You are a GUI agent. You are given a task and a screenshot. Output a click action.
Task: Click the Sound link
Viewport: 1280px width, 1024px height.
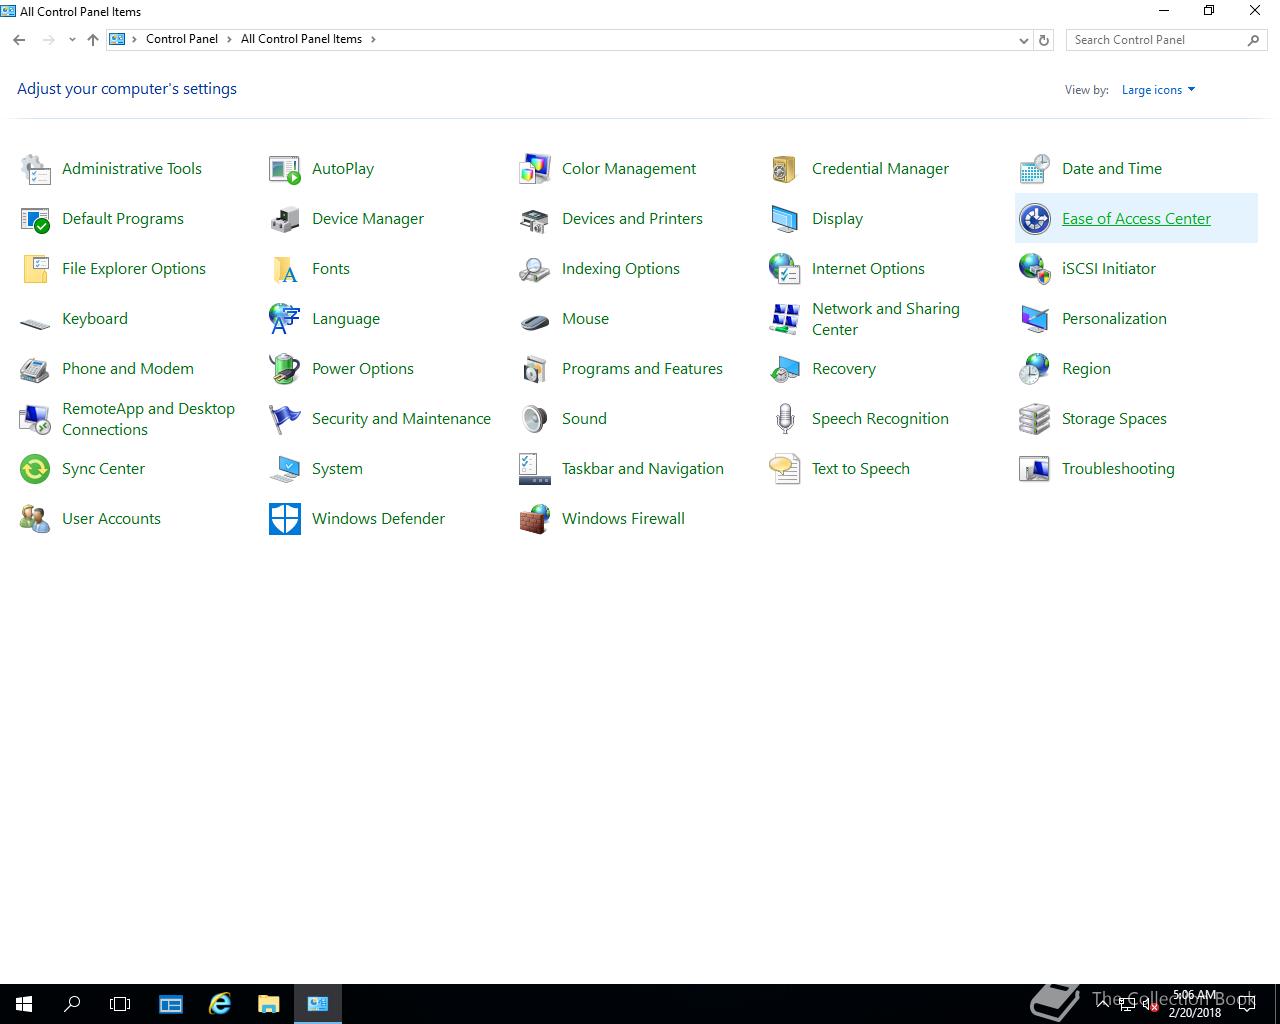pyautogui.click(x=584, y=419)
